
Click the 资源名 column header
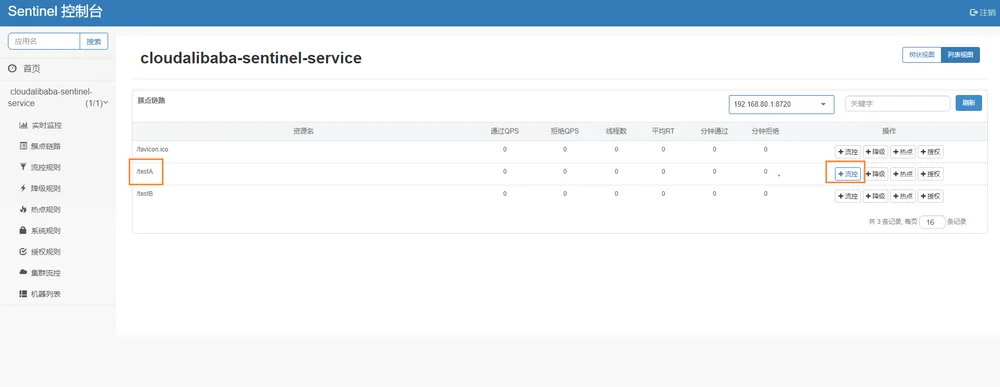tap(304, 131)
